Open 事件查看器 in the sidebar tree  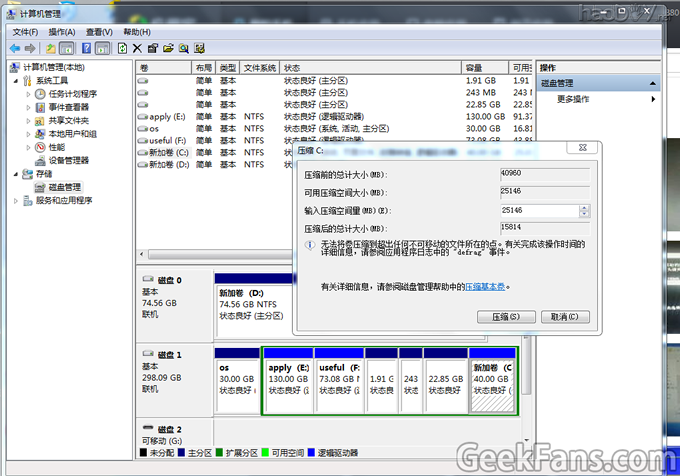click(x=68, y=107)
